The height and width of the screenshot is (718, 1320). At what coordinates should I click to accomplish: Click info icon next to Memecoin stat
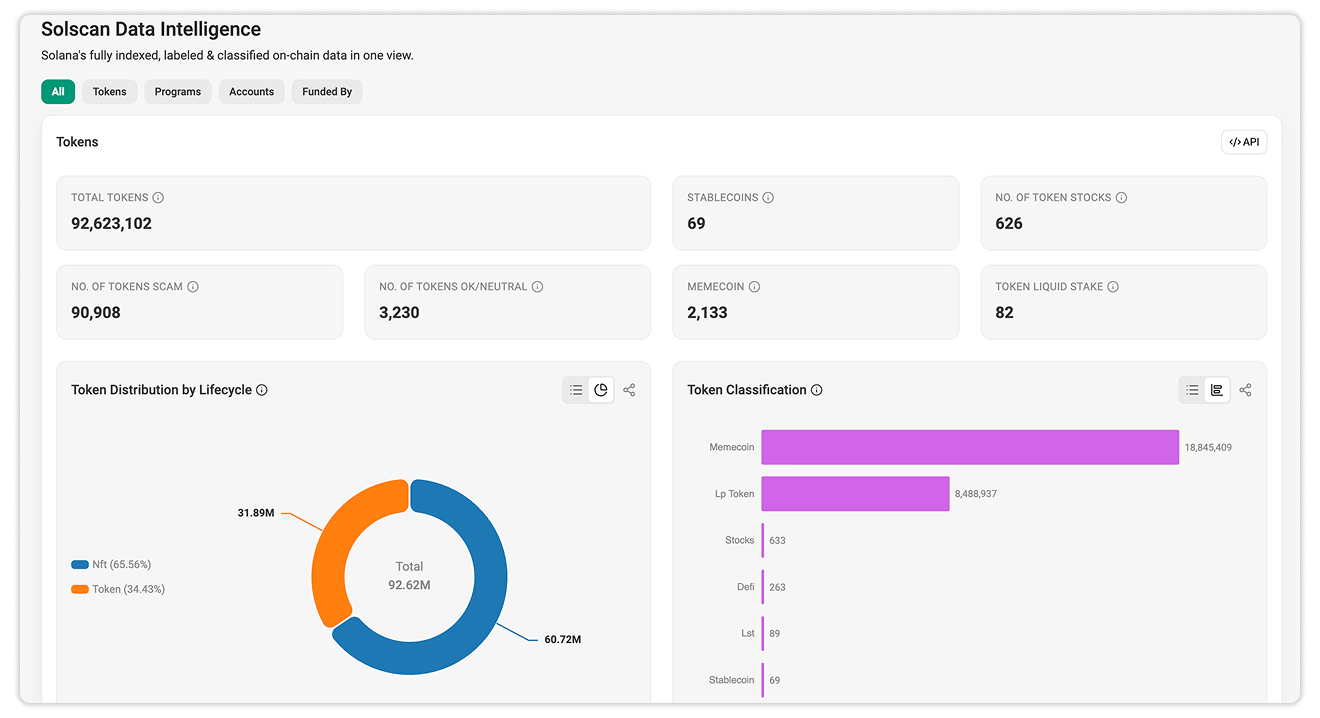click(754, 287)
